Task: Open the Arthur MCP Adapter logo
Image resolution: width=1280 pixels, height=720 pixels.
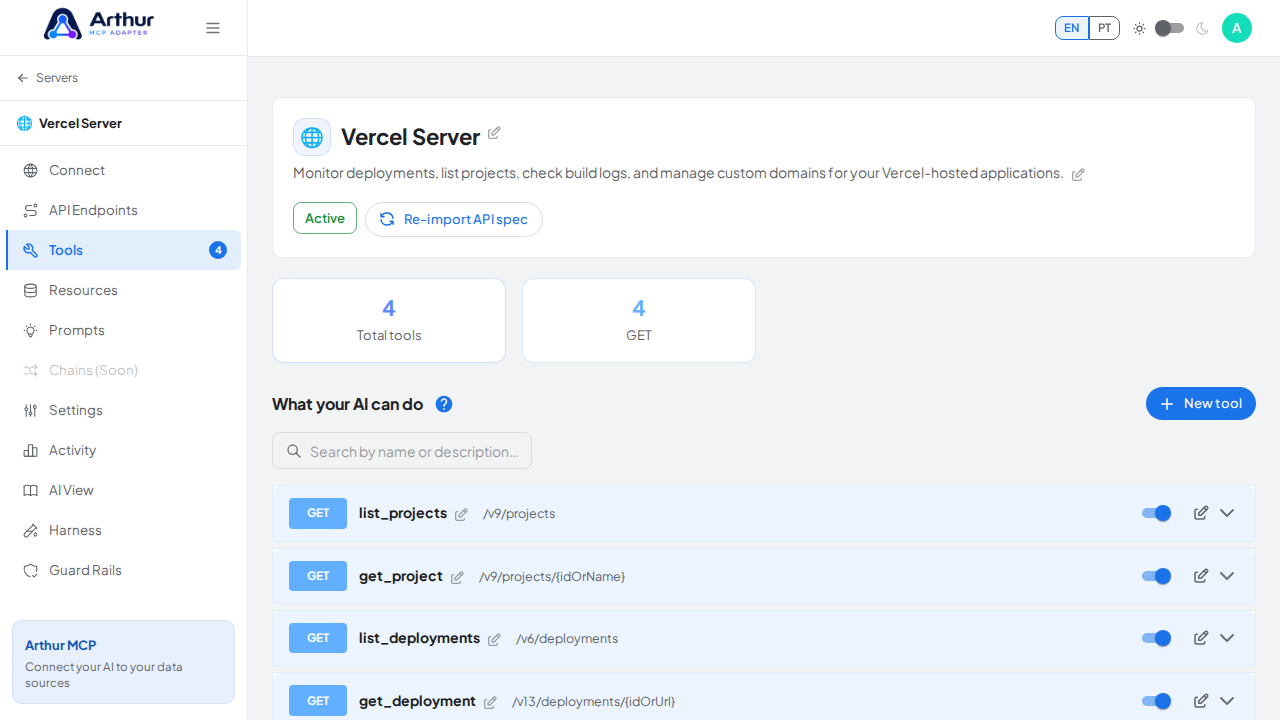Action: 99,24
